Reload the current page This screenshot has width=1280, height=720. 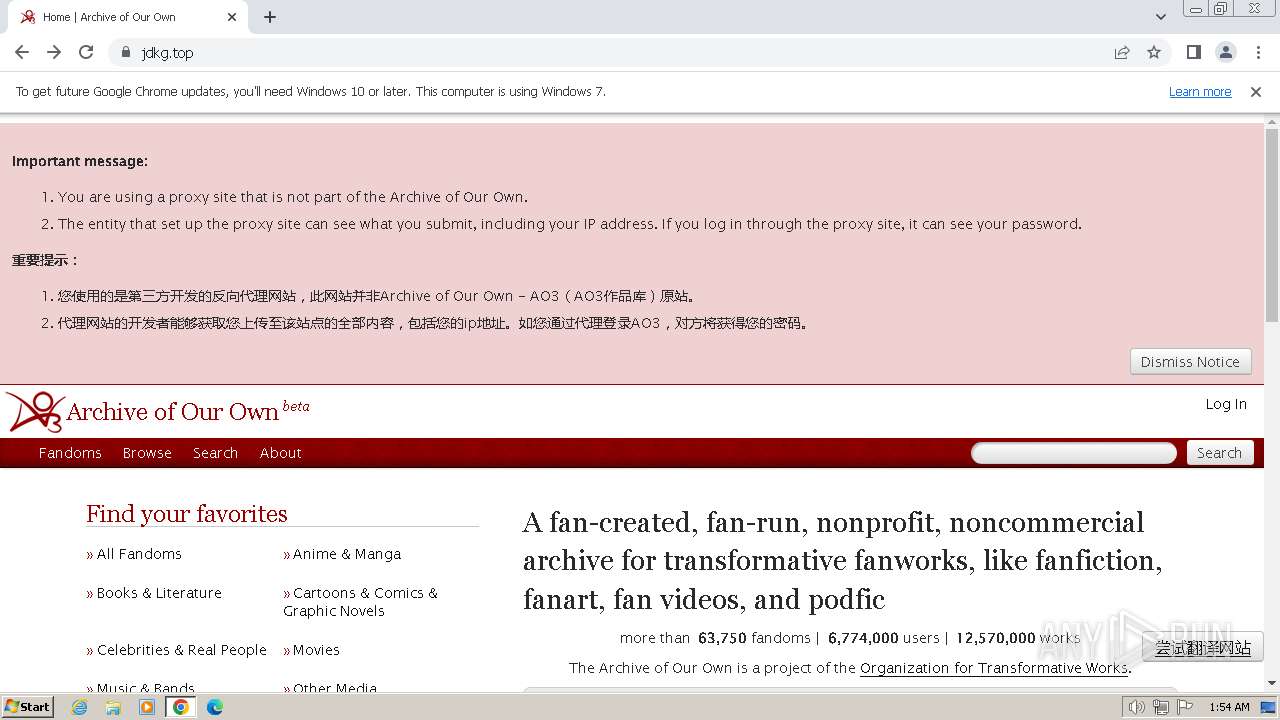tap(86, 52)
